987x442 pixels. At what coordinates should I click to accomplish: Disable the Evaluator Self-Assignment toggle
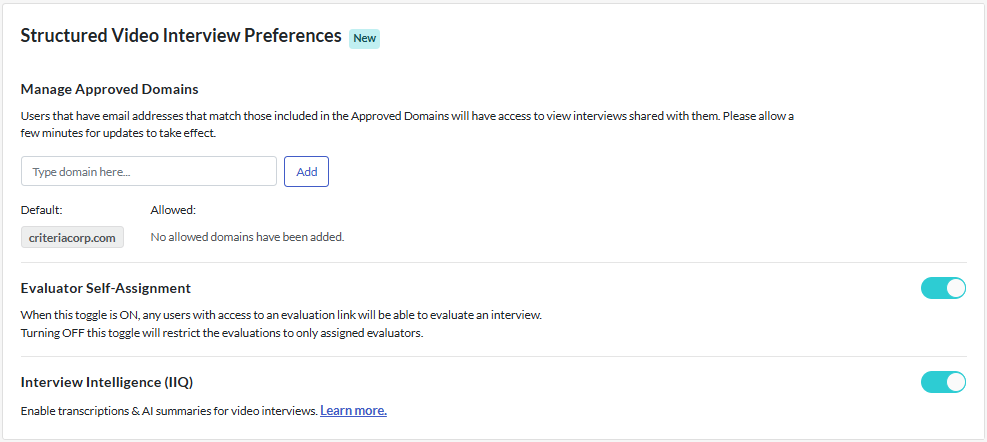(x=943, y=289)
